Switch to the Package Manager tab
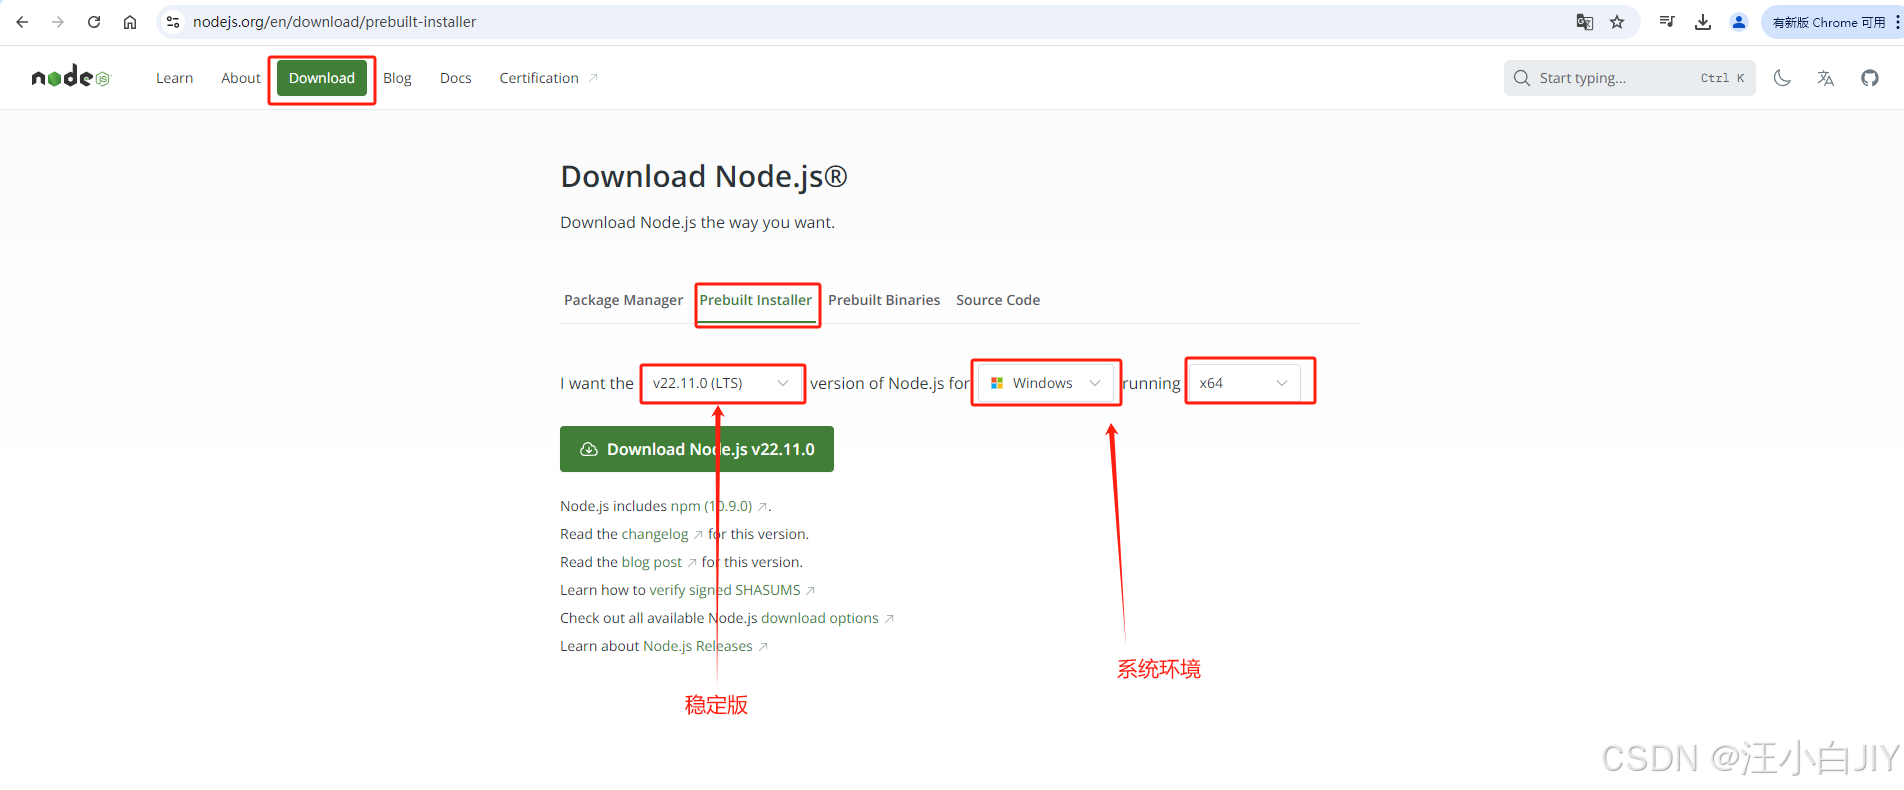The width and height of the screenshot is (1904, 790). pyautogui.click(x=623, y=300)
